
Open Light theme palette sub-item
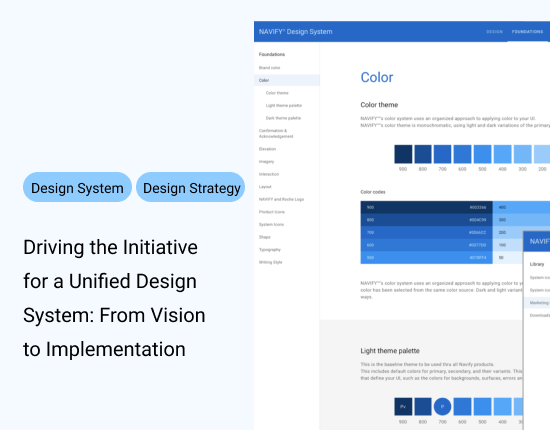point(284,106)
